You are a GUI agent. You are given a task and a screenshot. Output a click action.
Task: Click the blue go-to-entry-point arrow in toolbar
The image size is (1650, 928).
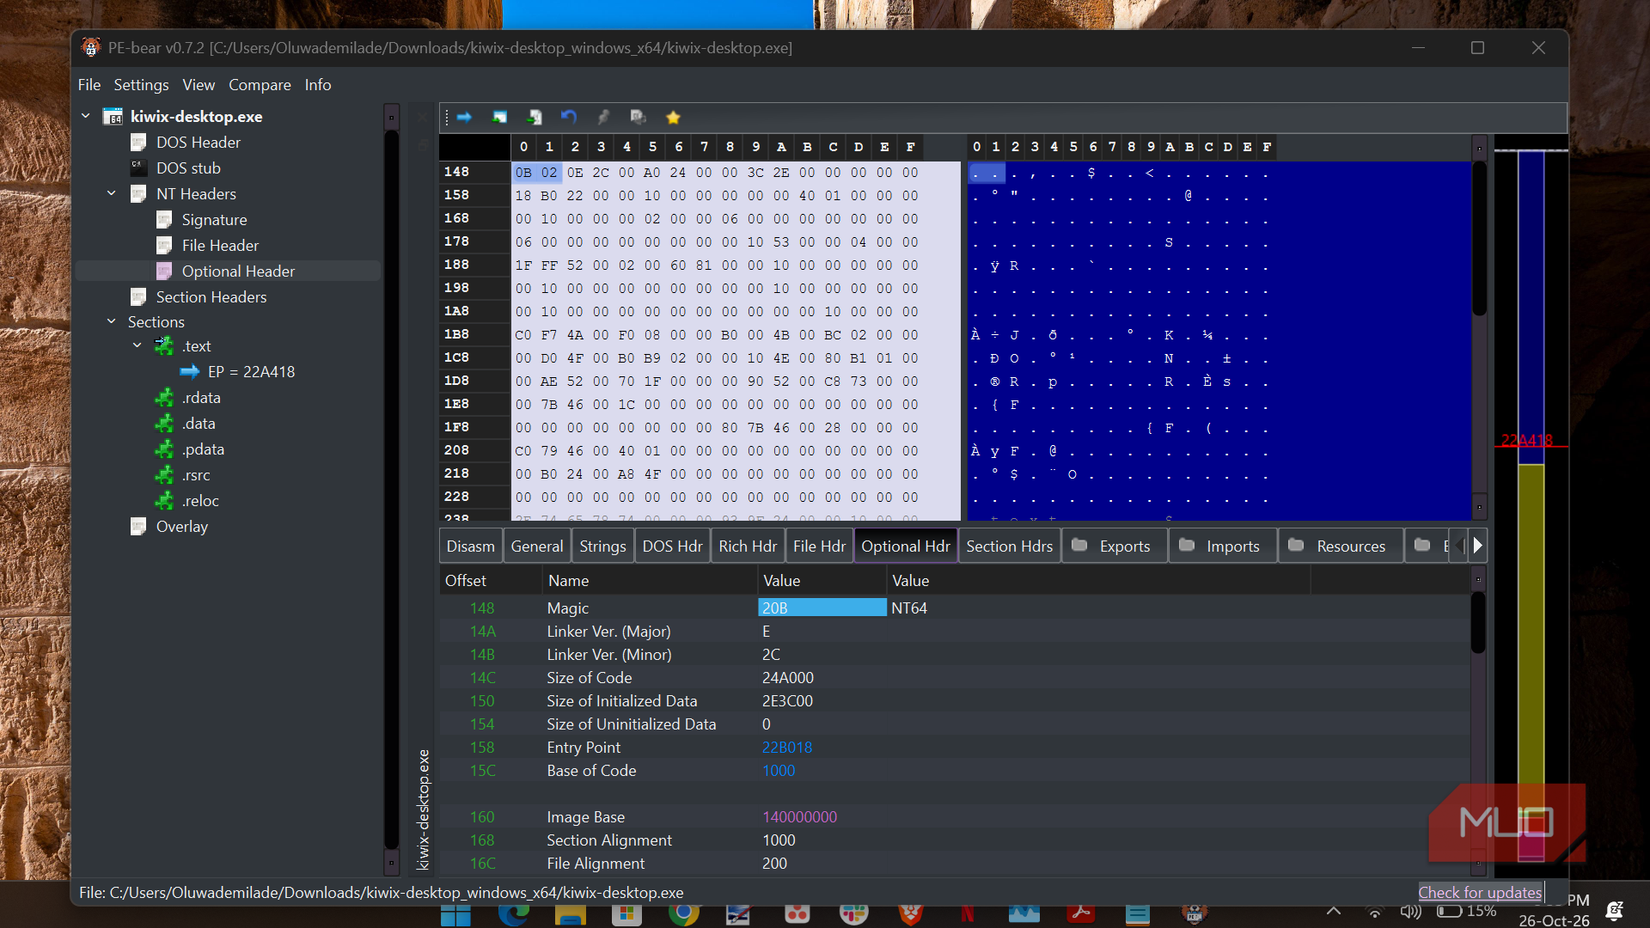tap(464, 117)
